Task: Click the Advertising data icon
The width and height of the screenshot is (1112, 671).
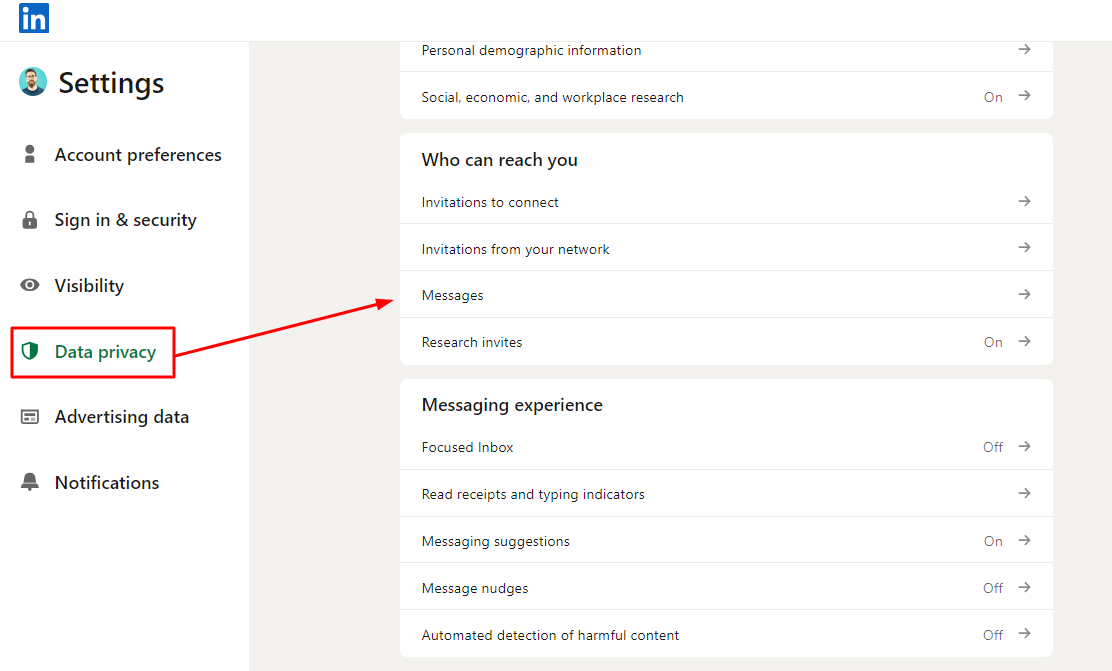Action: tap(30, 417)
